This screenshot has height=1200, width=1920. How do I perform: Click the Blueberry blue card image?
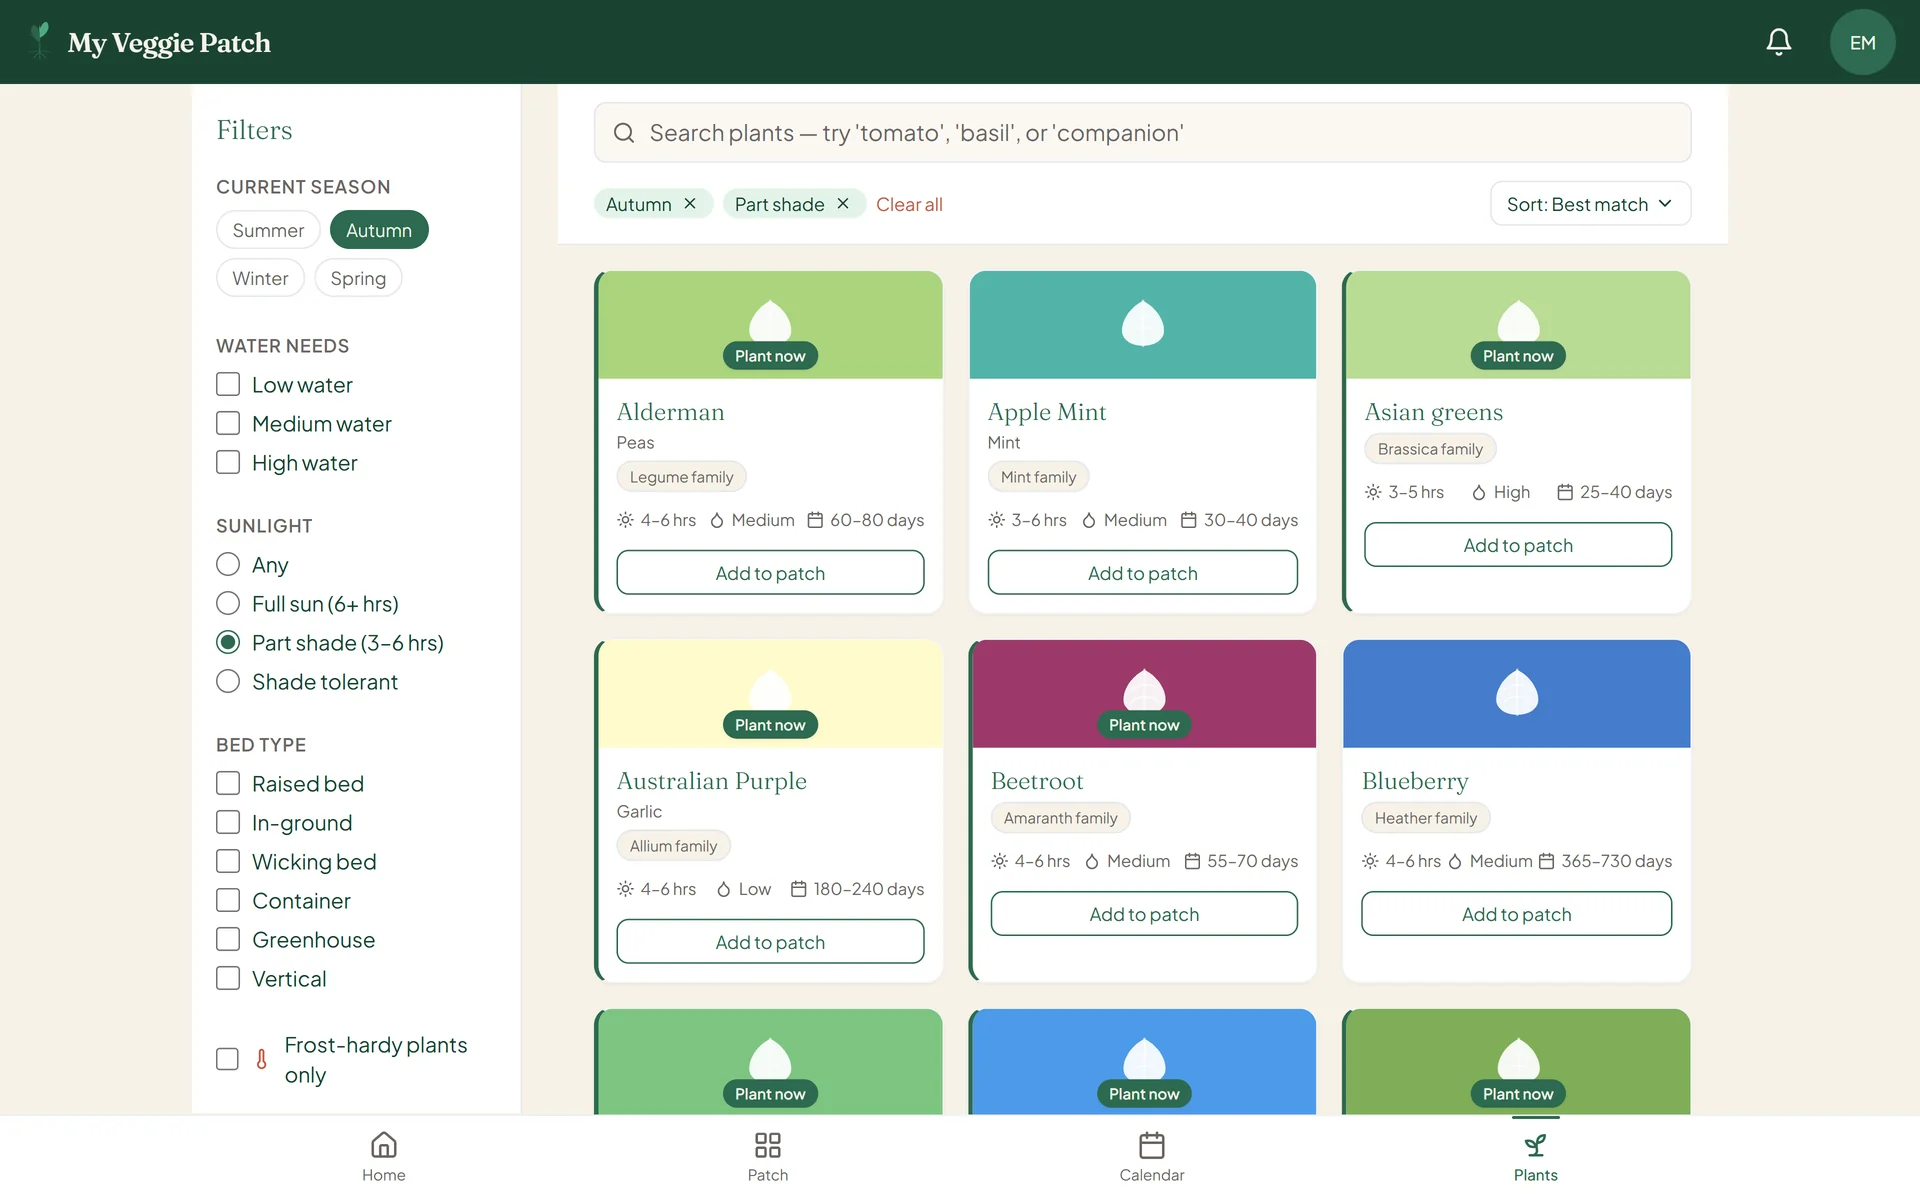[x=1516, y=694]
